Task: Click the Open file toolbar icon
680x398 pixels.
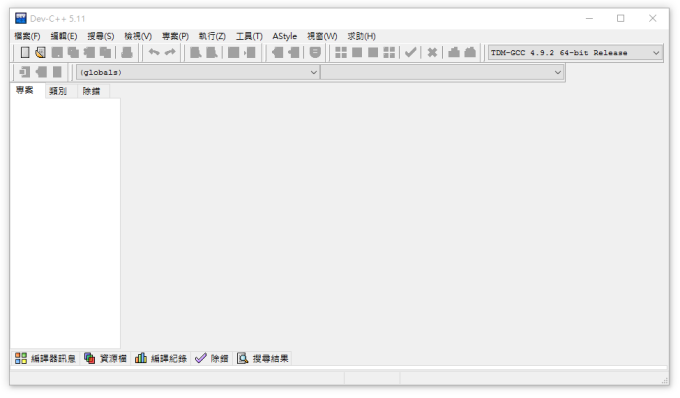Action: point(40,53)
